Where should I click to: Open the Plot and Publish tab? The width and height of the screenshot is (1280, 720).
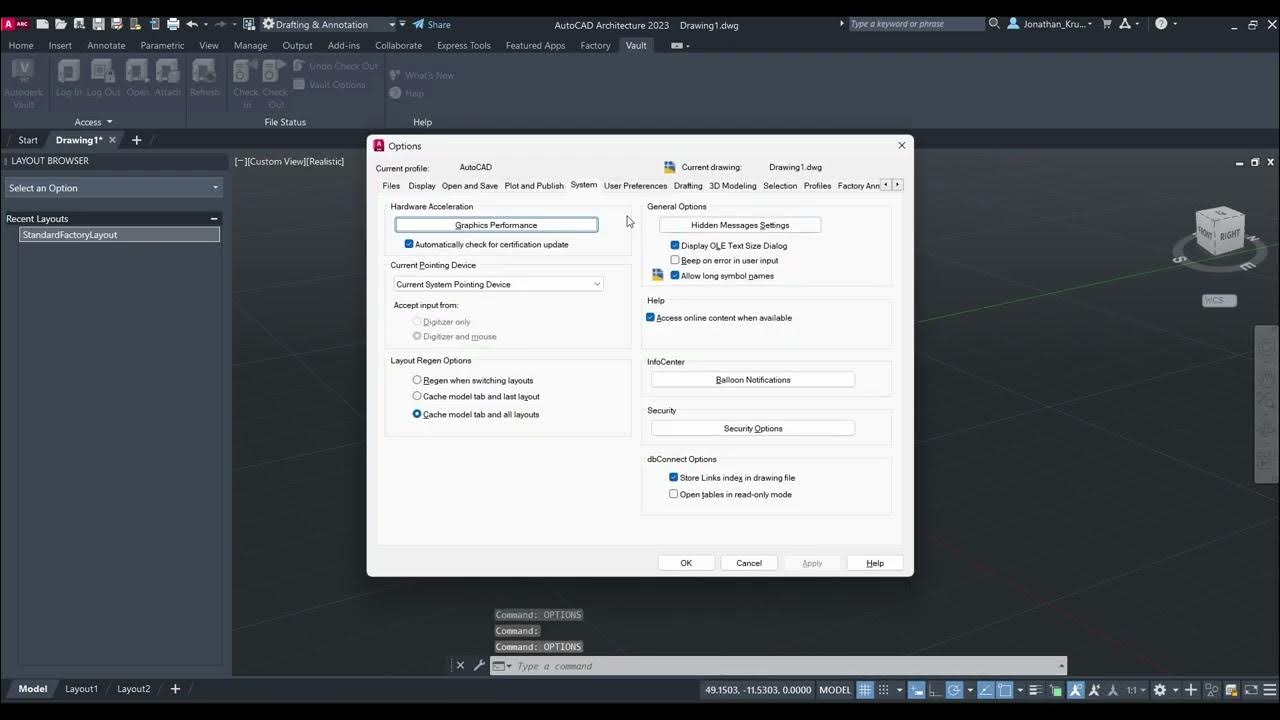coord(534,185)
